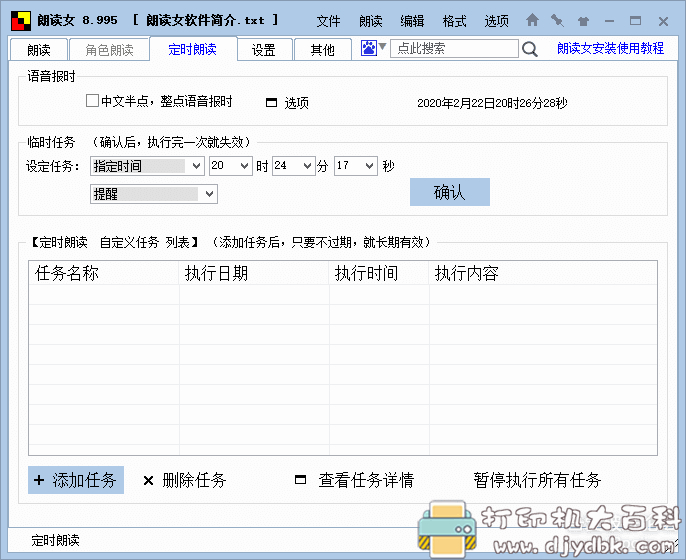Open the 编辑 menu

412,21
